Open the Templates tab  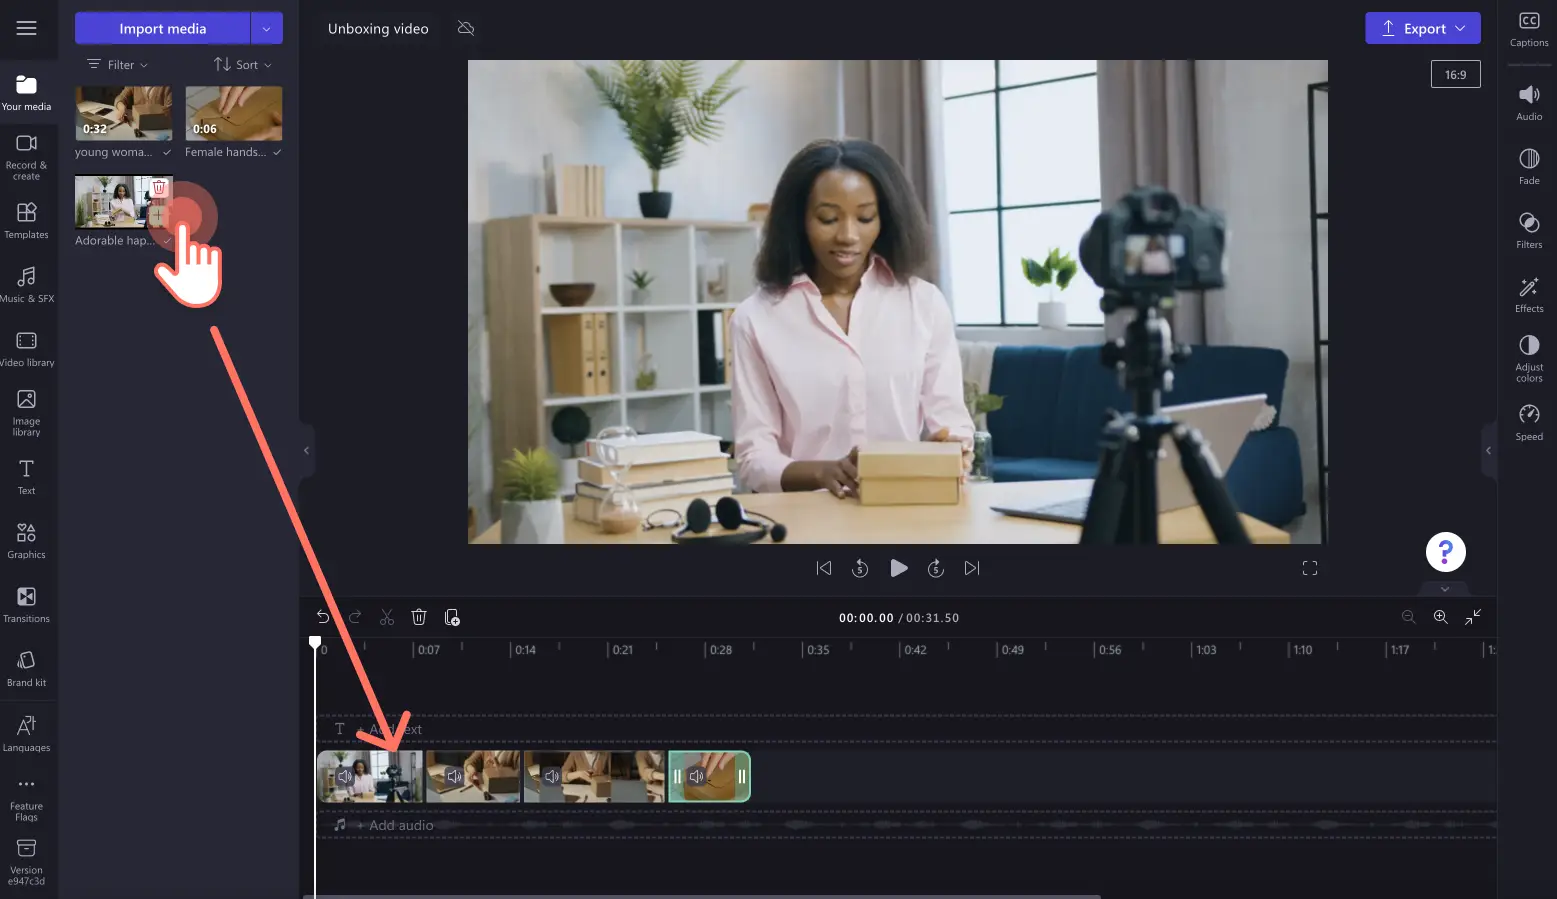[27, 221]
